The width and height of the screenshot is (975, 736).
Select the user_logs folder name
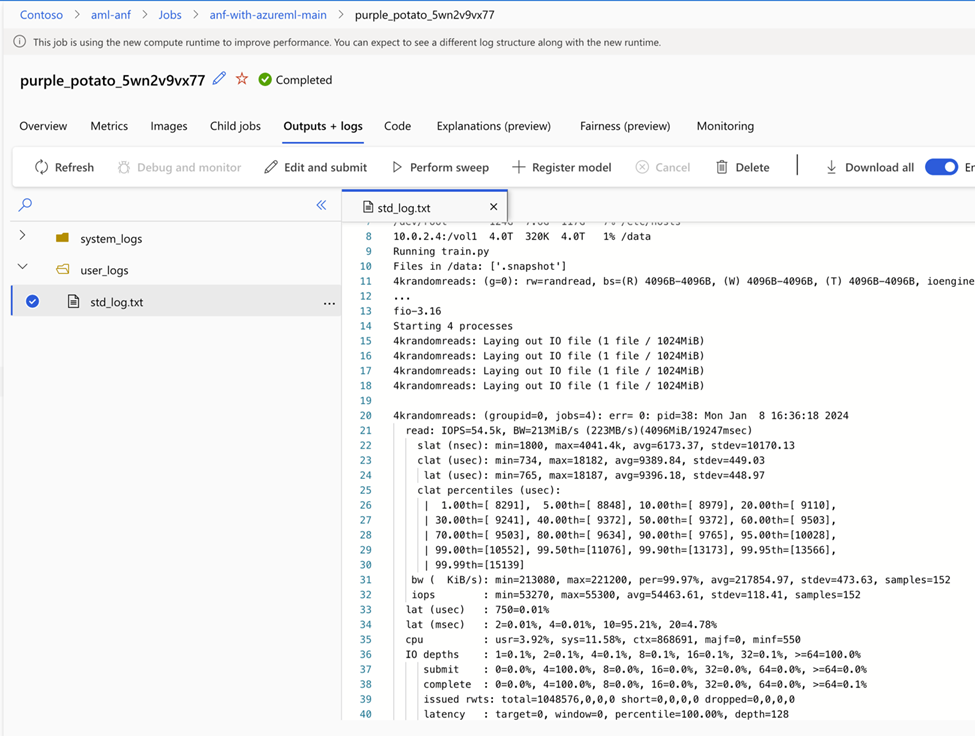[x=104, y=270]
